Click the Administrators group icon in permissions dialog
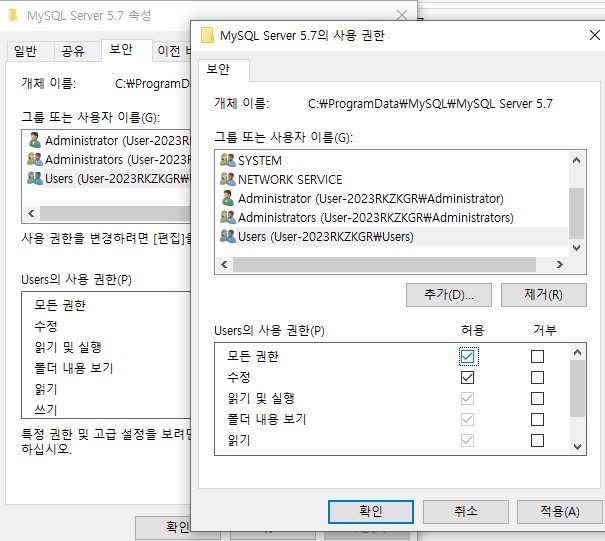This screenshot has height=541, width=605. click(228, 217)
